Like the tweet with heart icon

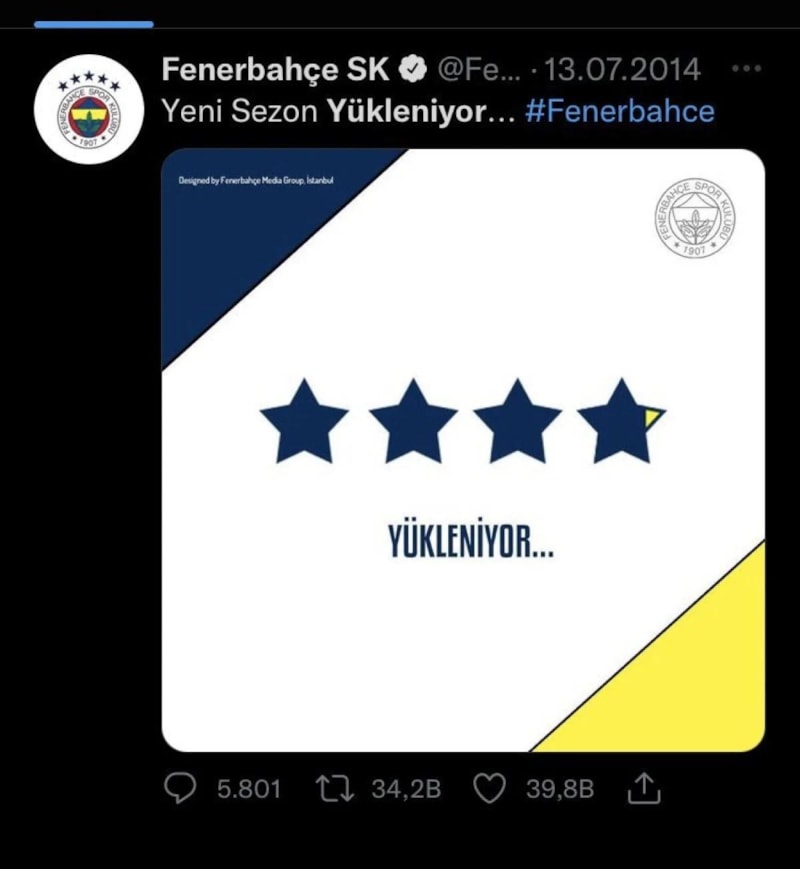pos(490,789)
